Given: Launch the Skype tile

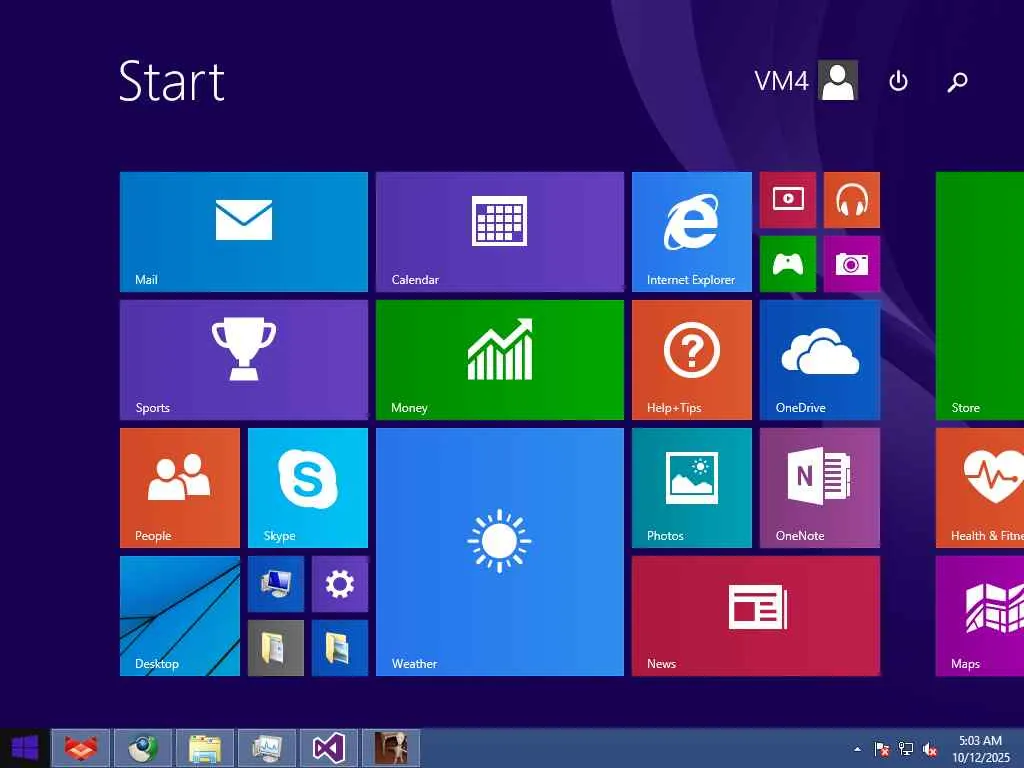Looking at the screenshot, I should [308, 488].
